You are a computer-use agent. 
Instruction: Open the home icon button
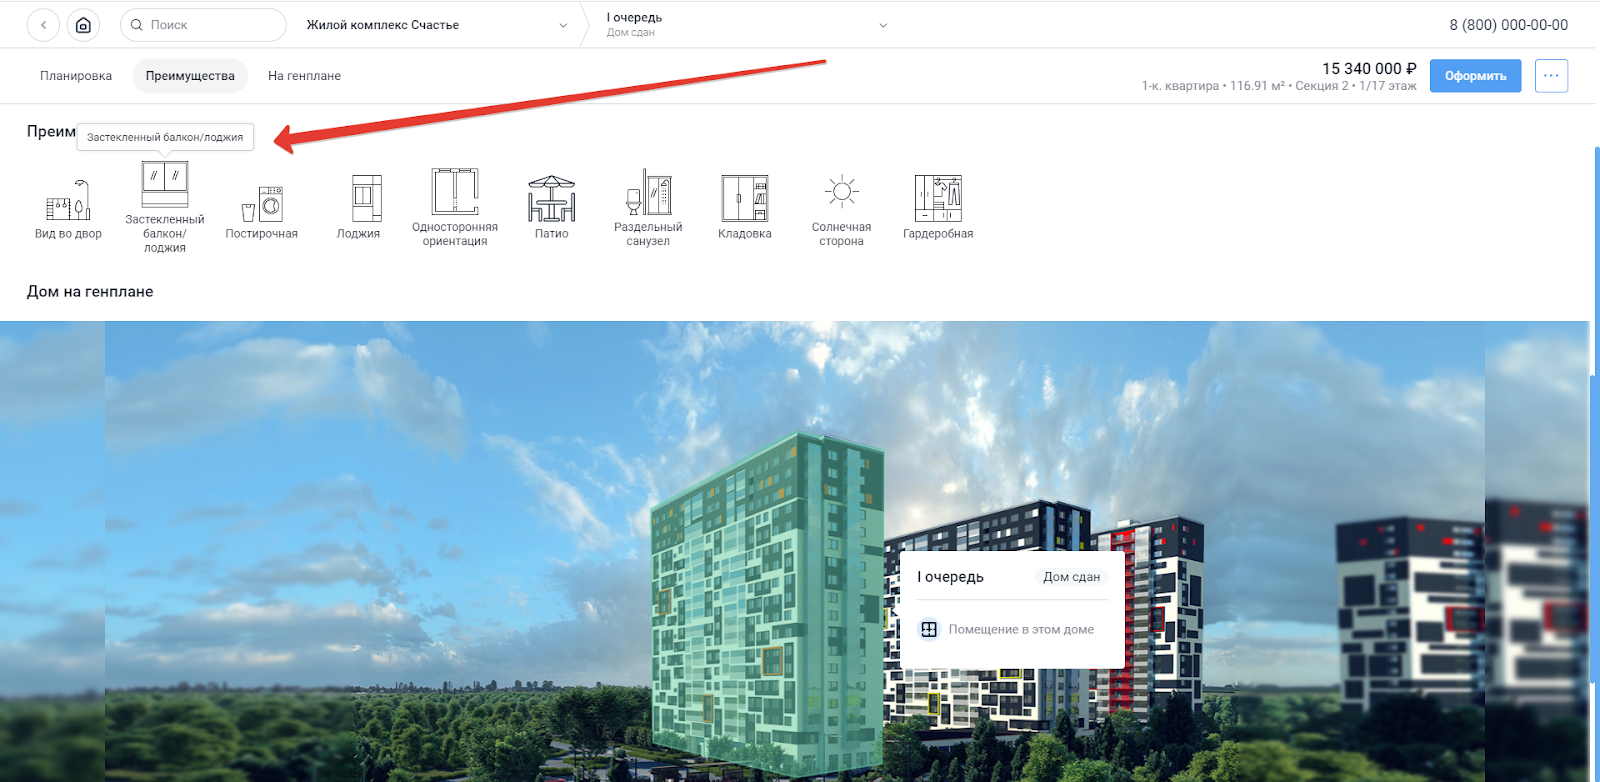(x=83, y=25)
